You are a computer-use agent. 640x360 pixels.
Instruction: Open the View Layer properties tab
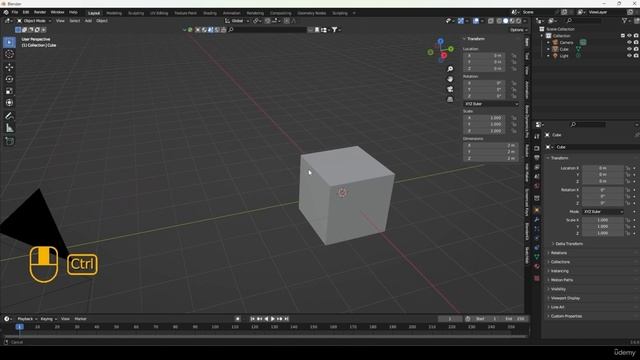[537, 167]
